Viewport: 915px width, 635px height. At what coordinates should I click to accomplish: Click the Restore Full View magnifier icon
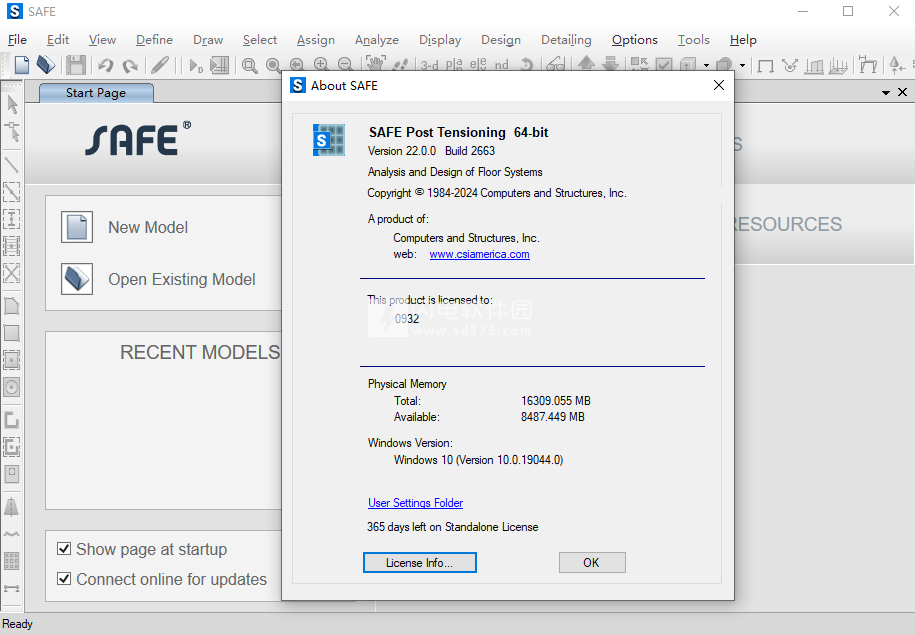point(273,65)
